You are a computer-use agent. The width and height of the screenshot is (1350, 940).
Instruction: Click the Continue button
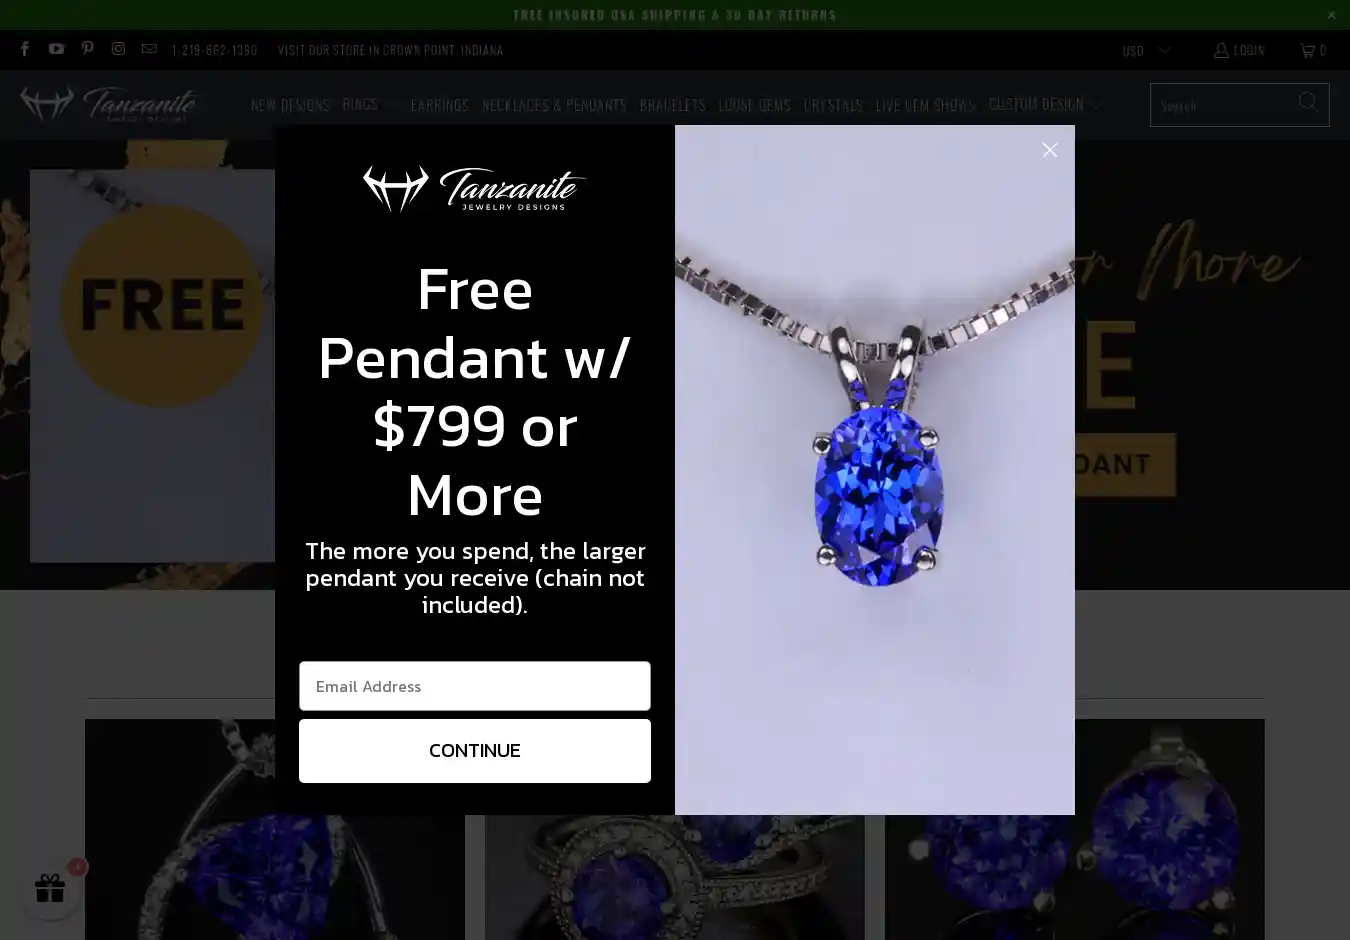pos(475,751)
